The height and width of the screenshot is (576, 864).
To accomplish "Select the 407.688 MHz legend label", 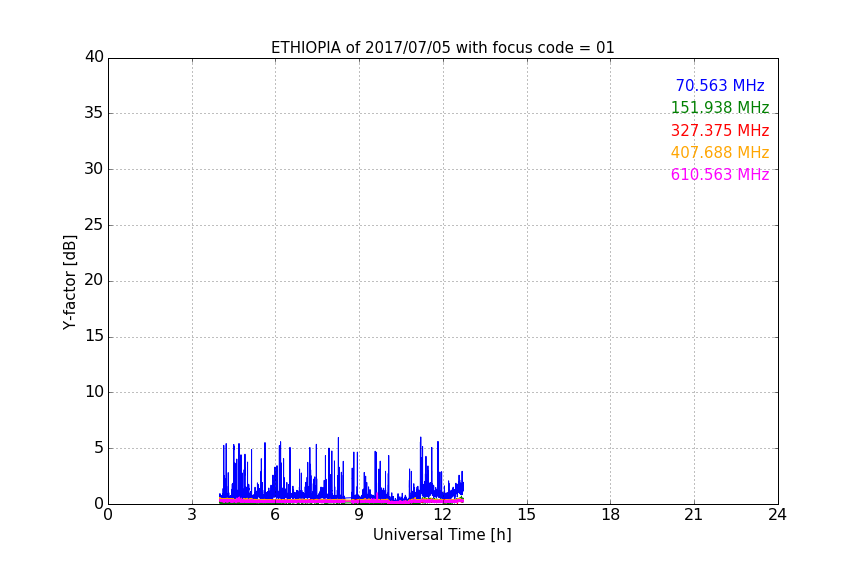I will (x=720, y=152).
